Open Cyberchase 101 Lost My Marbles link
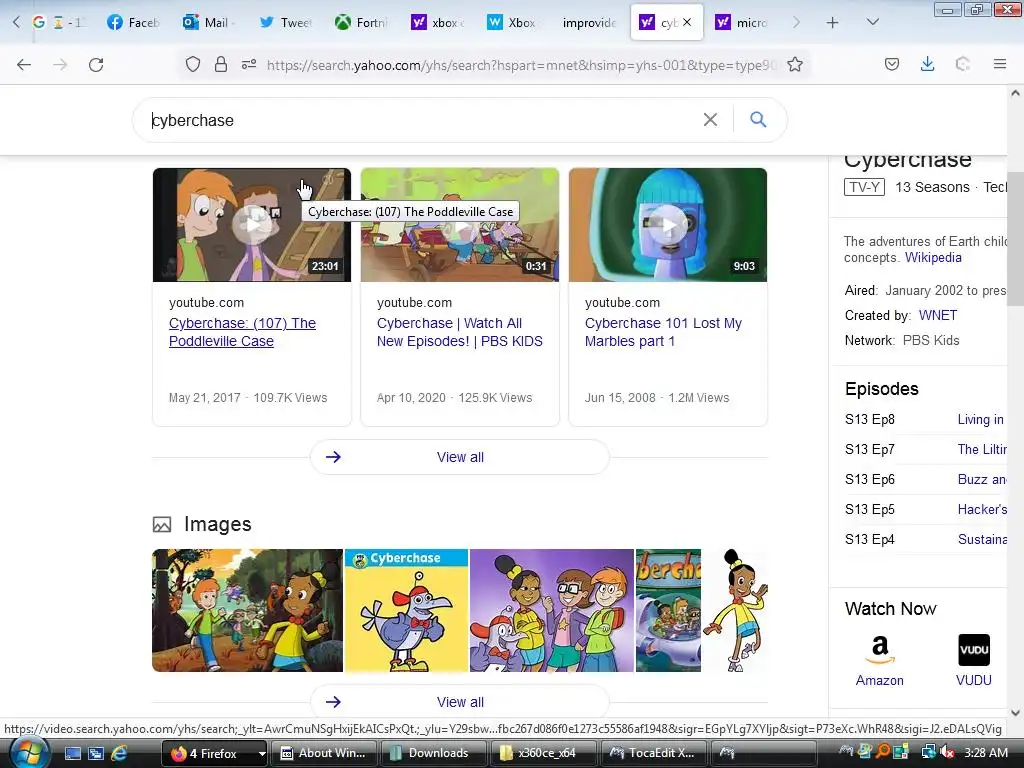The height and width of the screenshot is (768, 1024). pyautogui.click(x=664, y=332)
